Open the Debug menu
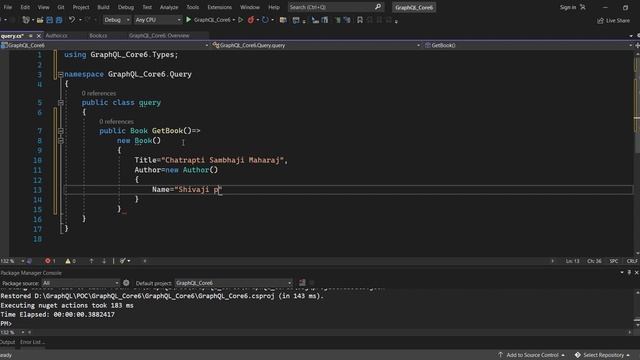 126,7
